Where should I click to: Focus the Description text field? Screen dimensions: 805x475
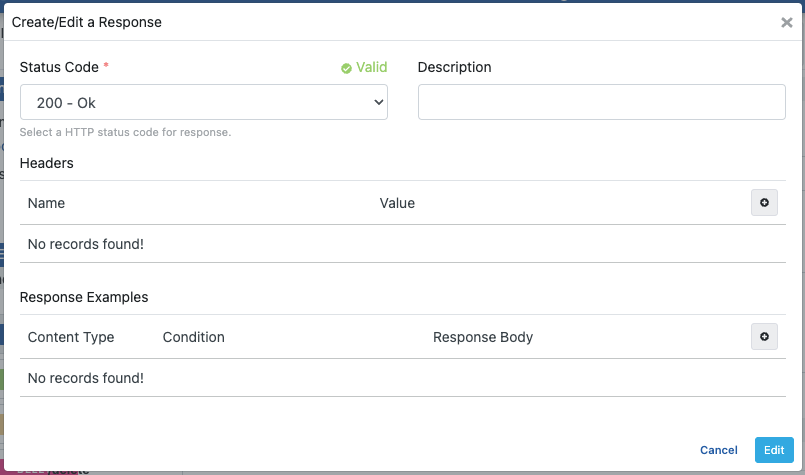[601, 102]
